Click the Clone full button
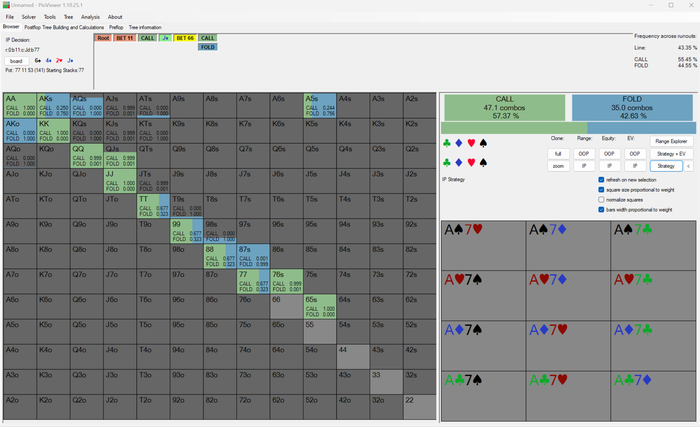This screenshot has width=700, height=427. click(x=558, y=154)
